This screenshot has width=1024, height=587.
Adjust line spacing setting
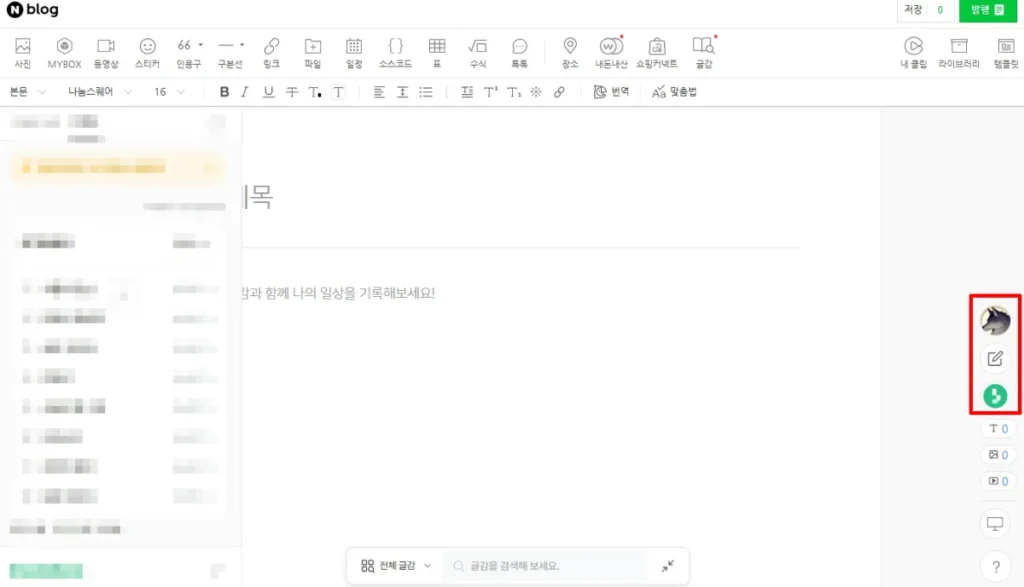[x=402, y=92]
